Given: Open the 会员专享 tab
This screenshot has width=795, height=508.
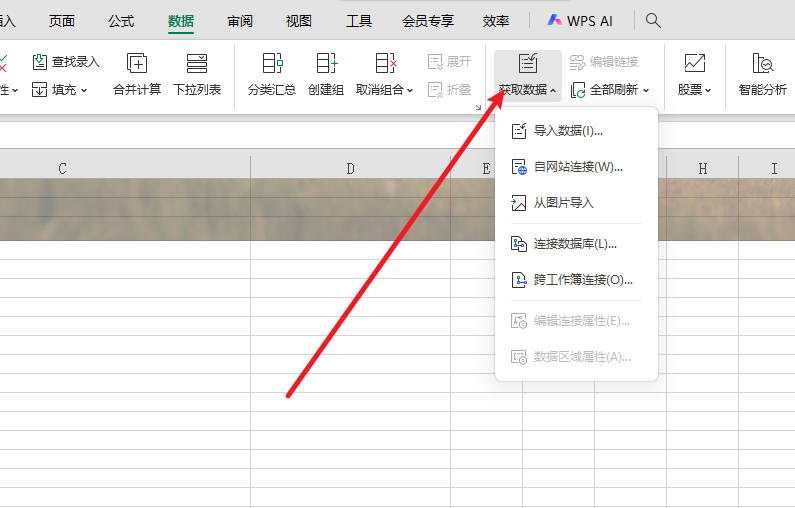Looking at the screenshot, I should [428, 21].
